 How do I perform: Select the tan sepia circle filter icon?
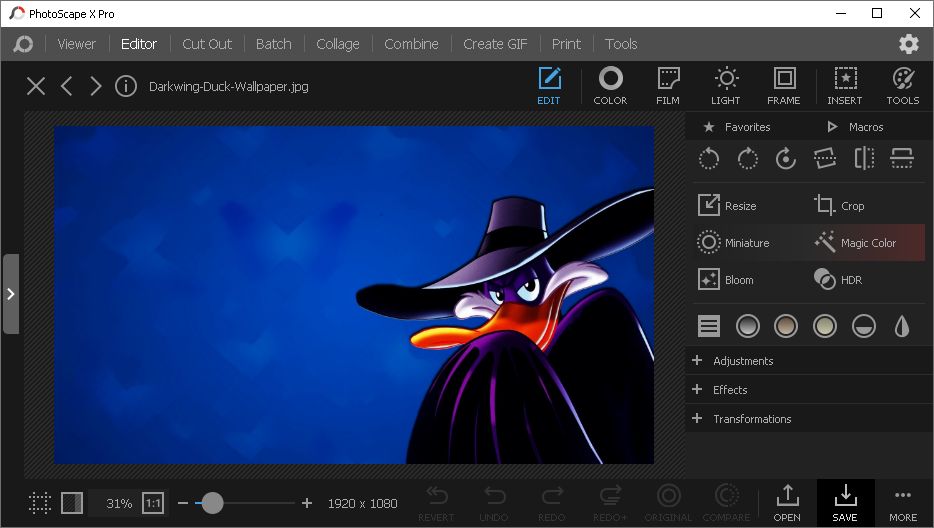(786, 326)
